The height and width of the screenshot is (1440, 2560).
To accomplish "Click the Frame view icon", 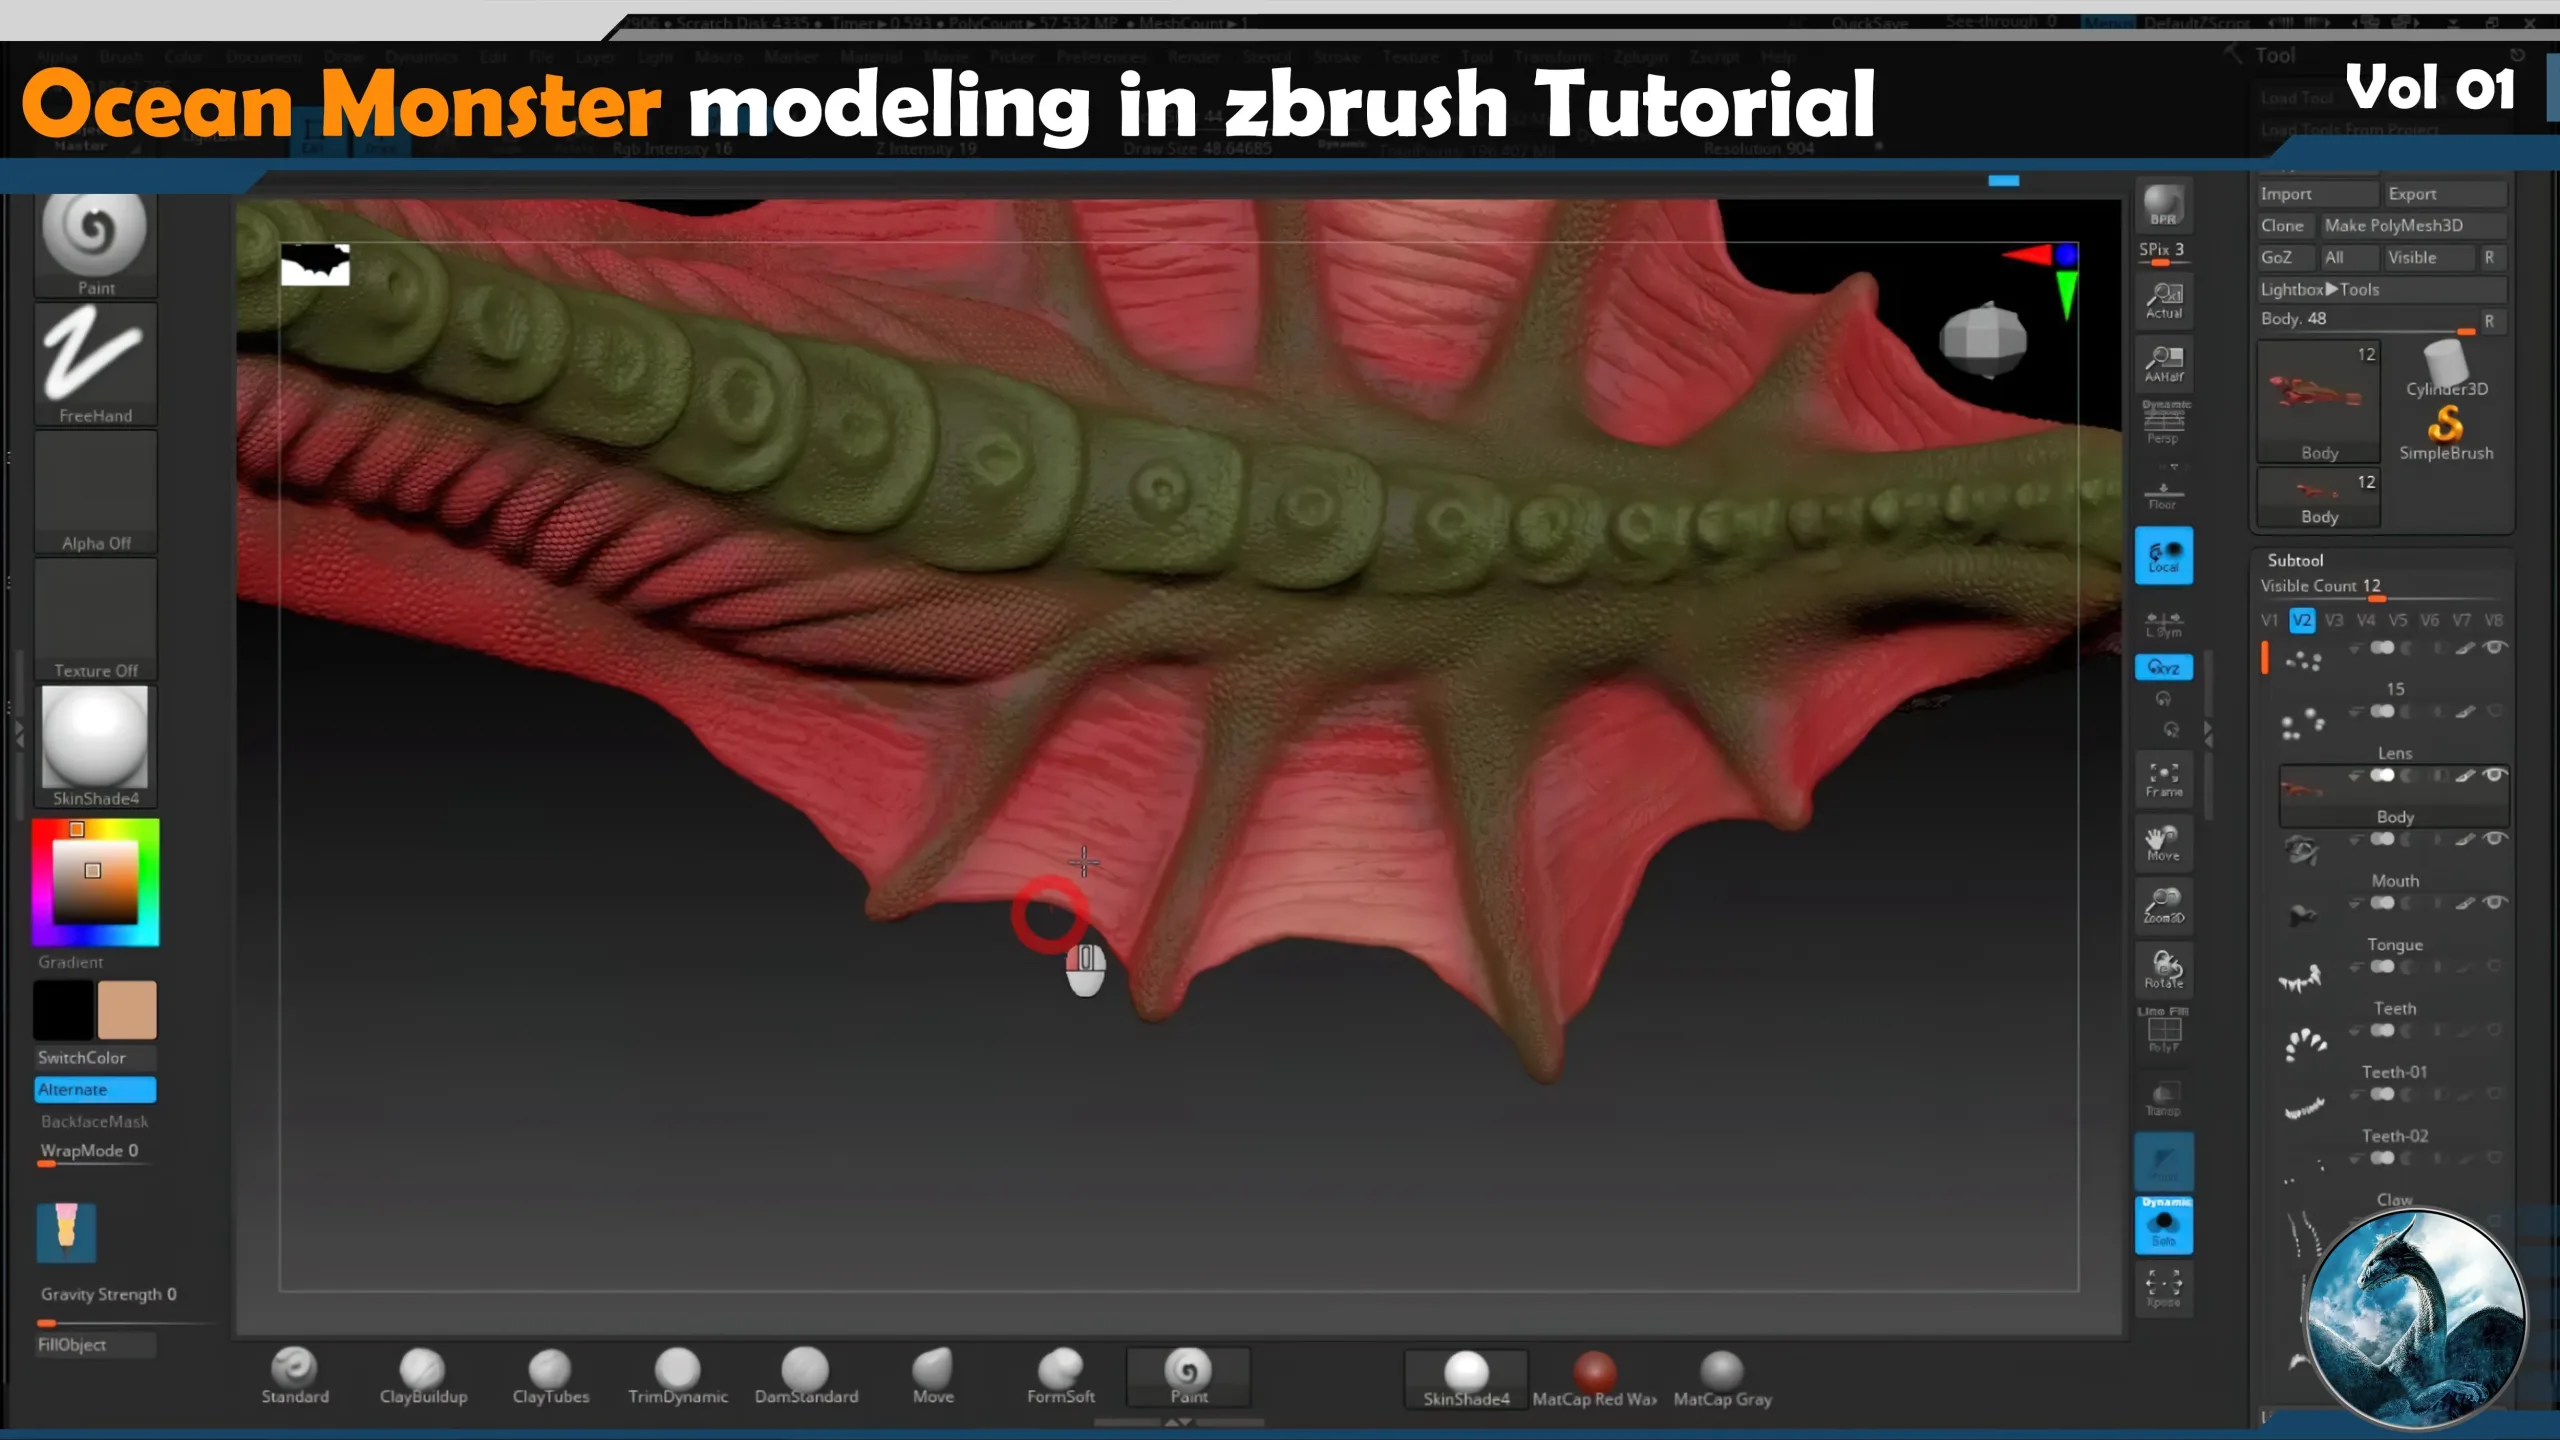I will pyautogui.click(x=2163, y=779).
